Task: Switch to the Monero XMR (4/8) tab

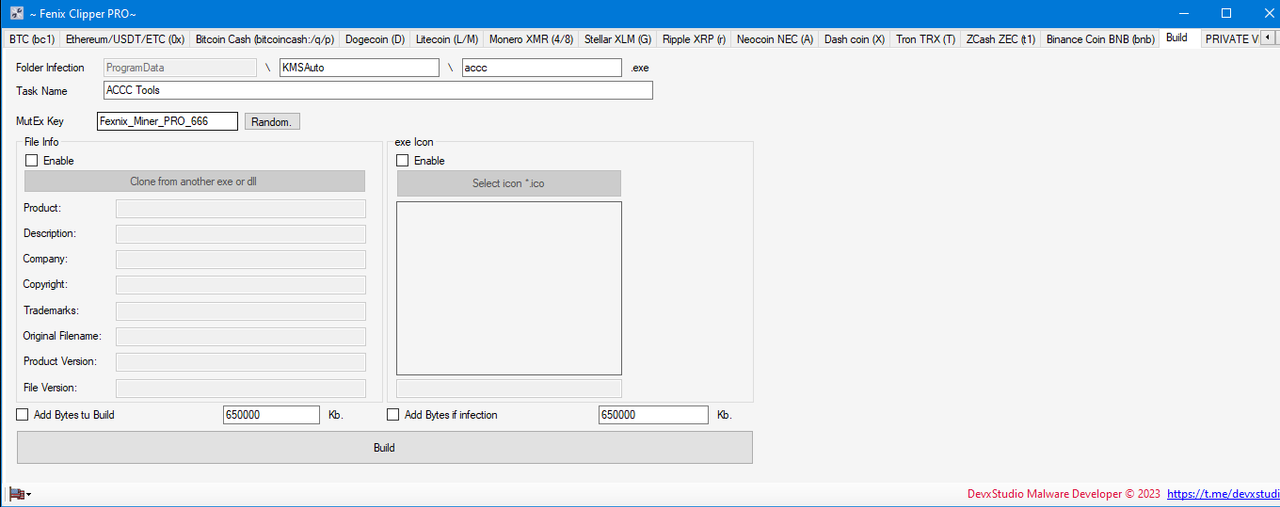Action: click(x=531, y=39)
